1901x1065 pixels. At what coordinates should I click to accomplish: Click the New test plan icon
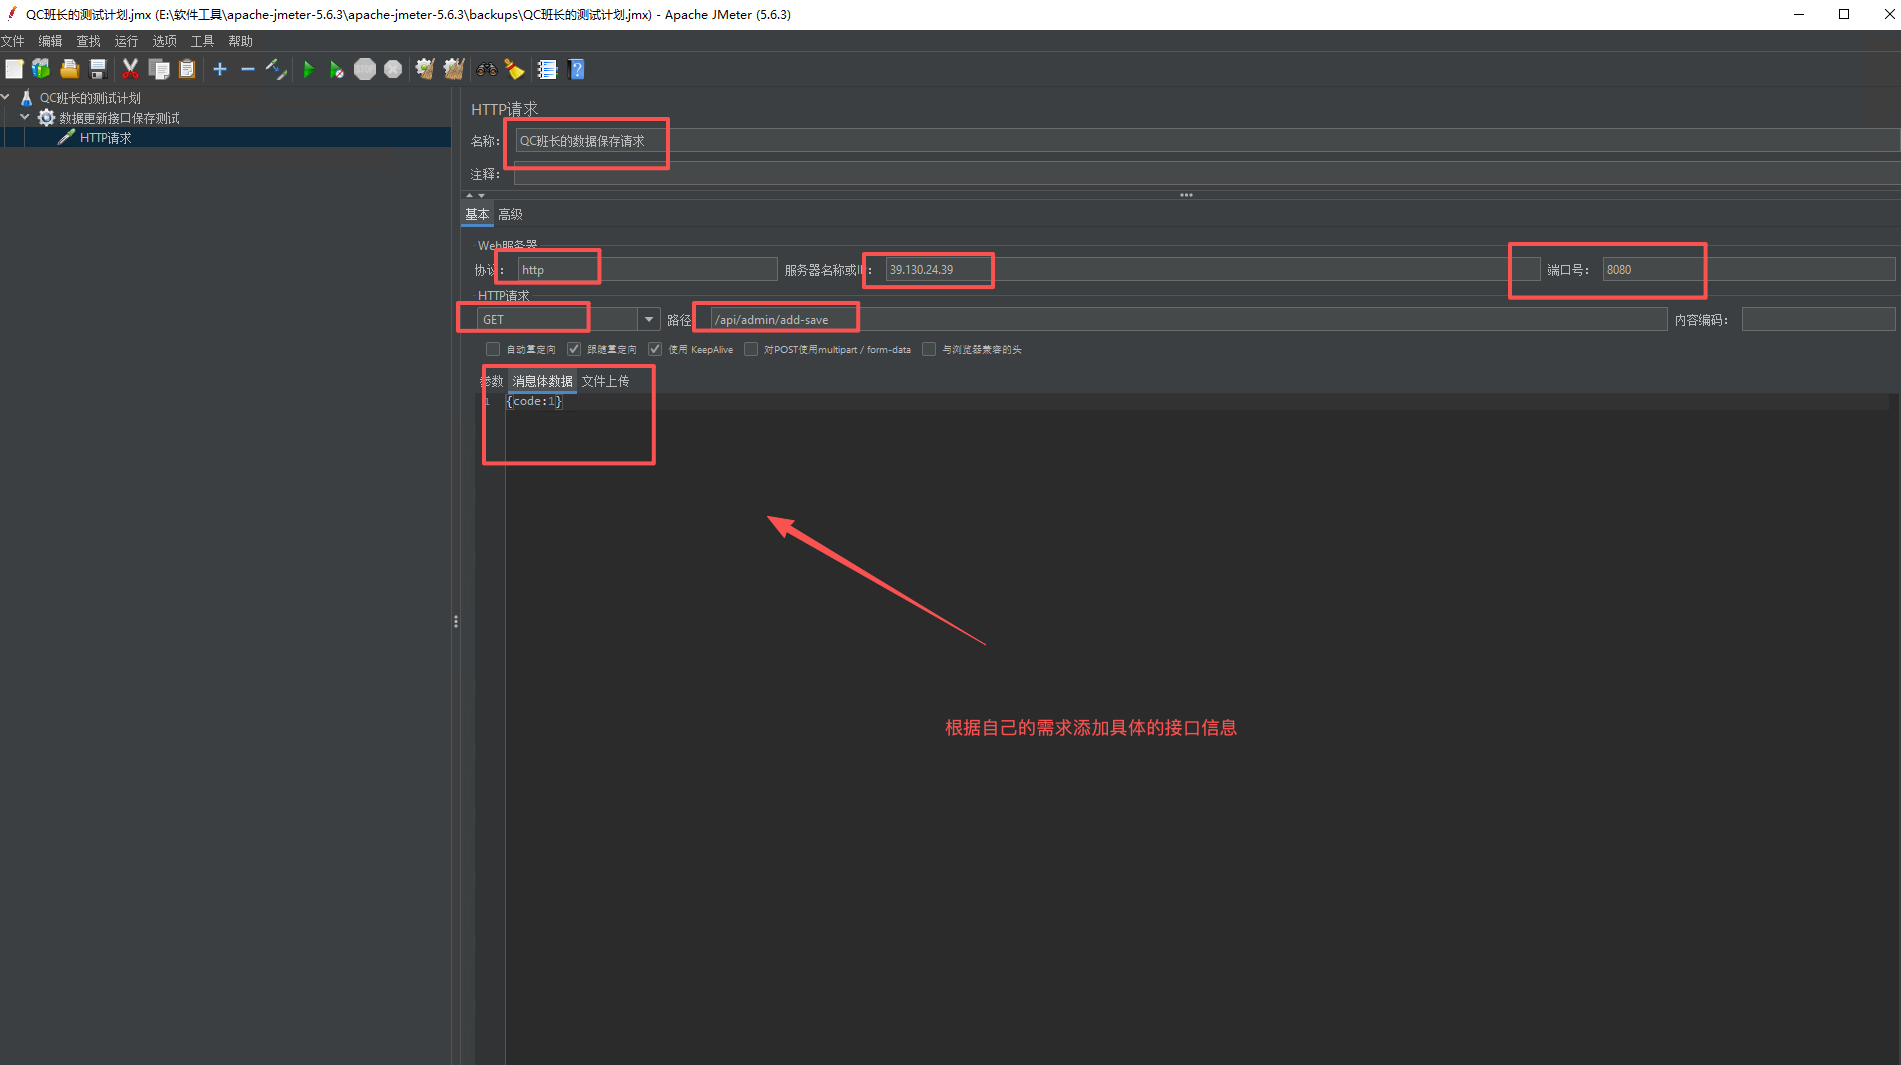(x=14, y=69)
